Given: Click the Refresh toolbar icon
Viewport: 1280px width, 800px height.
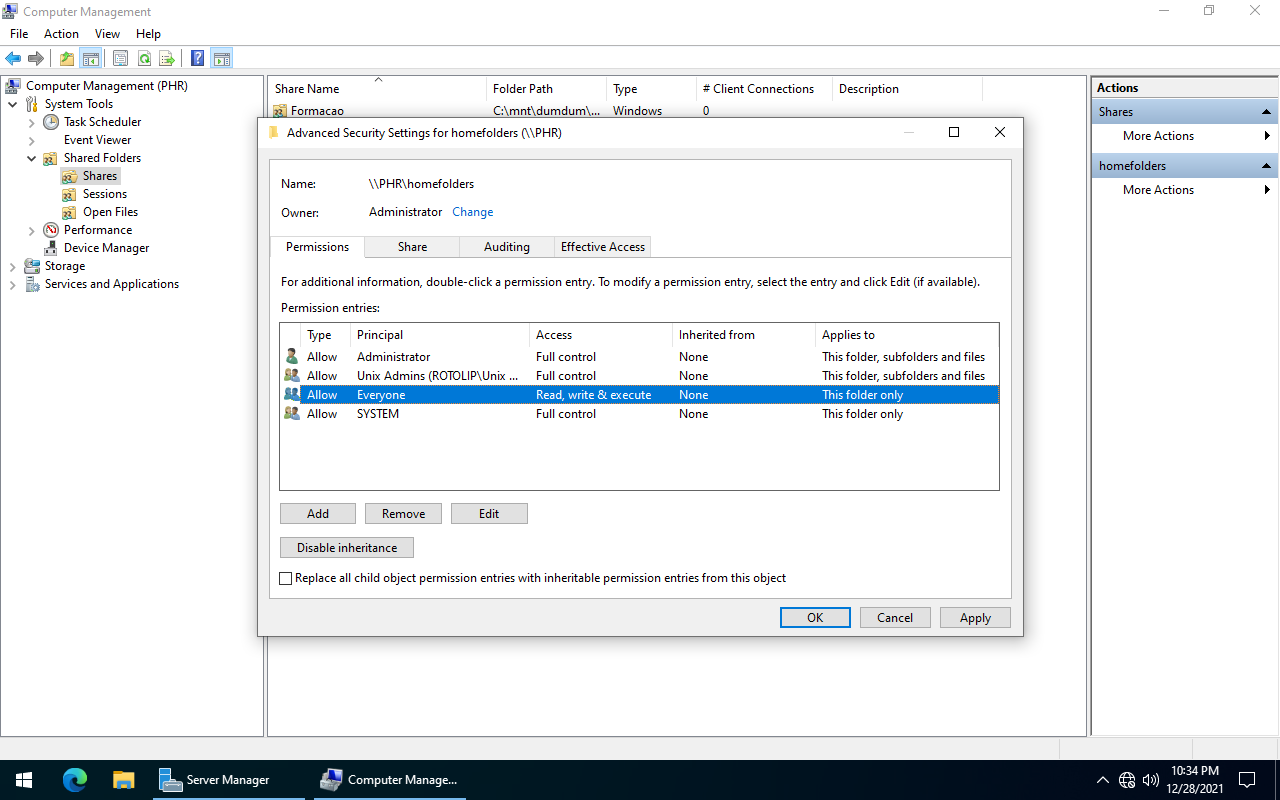Looking at the screenshot, I should pyautogui.click(x=144, y=59).
